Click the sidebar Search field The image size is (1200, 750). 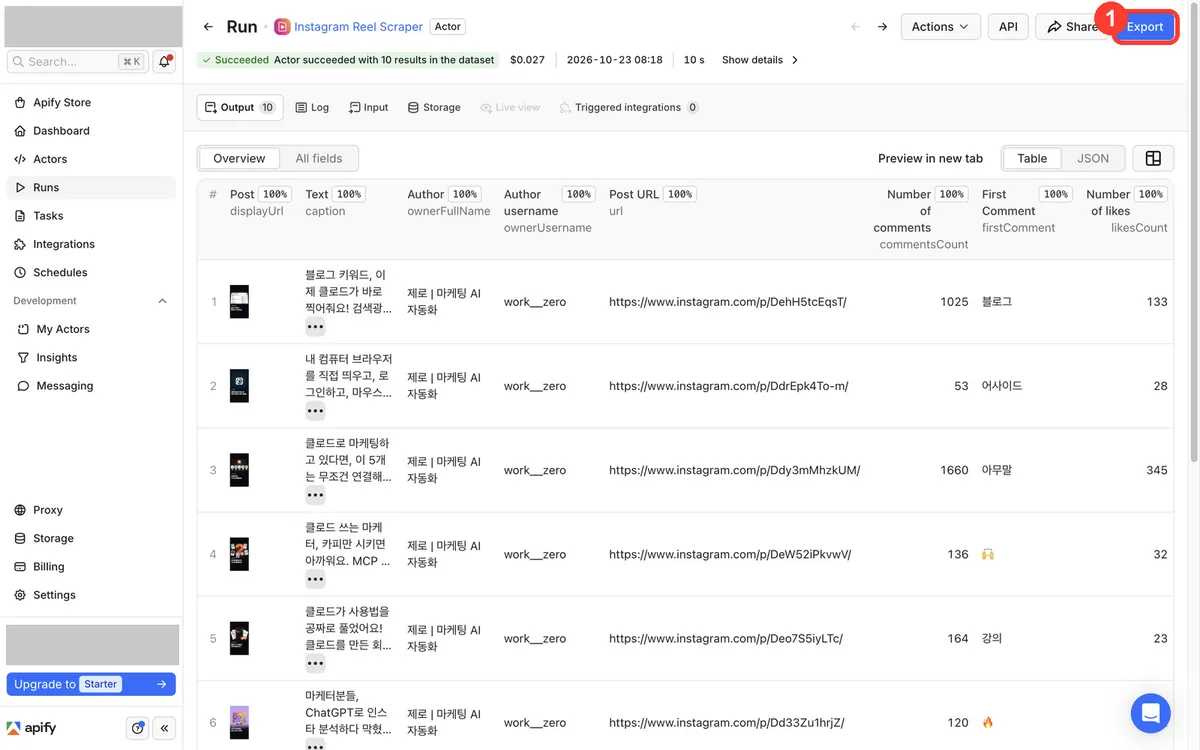coord(77,61)
